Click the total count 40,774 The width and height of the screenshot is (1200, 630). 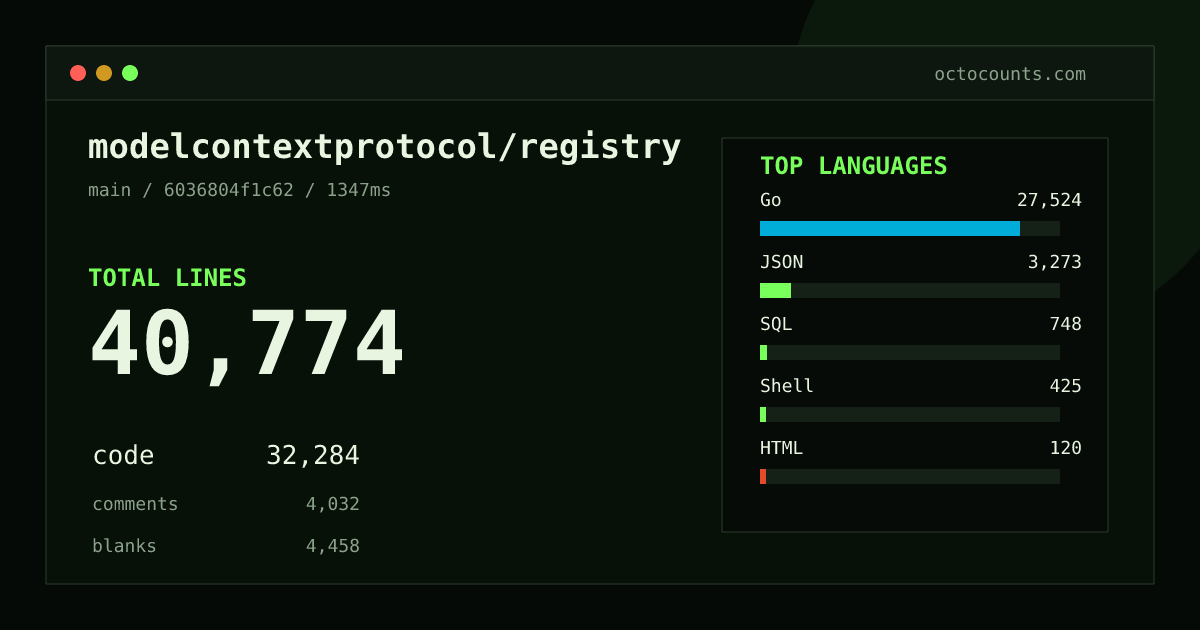point(247,345)
